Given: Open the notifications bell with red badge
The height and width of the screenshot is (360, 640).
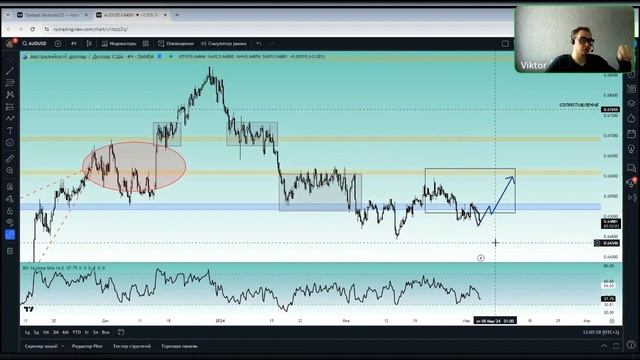Looking at the screenshot, I should pyautogui.click(x=631, y=182).
